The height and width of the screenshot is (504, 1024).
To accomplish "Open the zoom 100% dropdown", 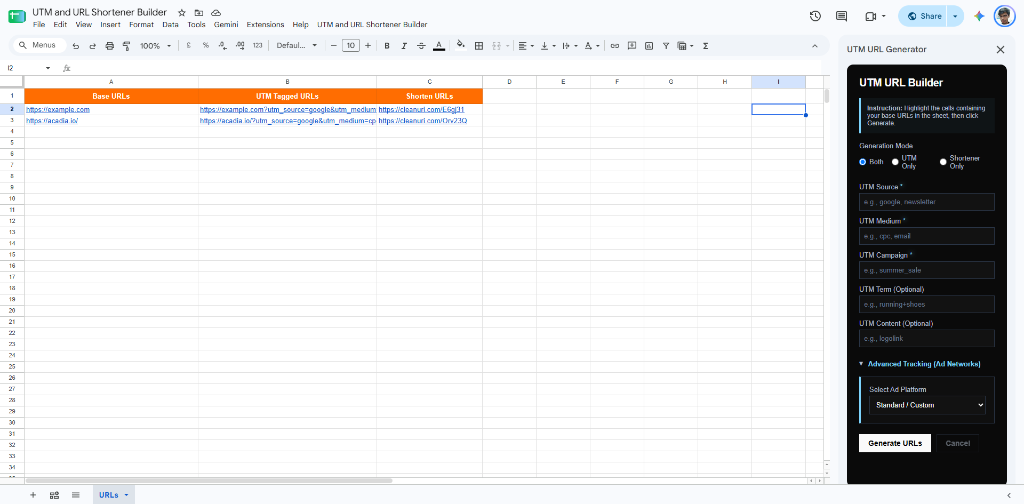I will (155, 46).
